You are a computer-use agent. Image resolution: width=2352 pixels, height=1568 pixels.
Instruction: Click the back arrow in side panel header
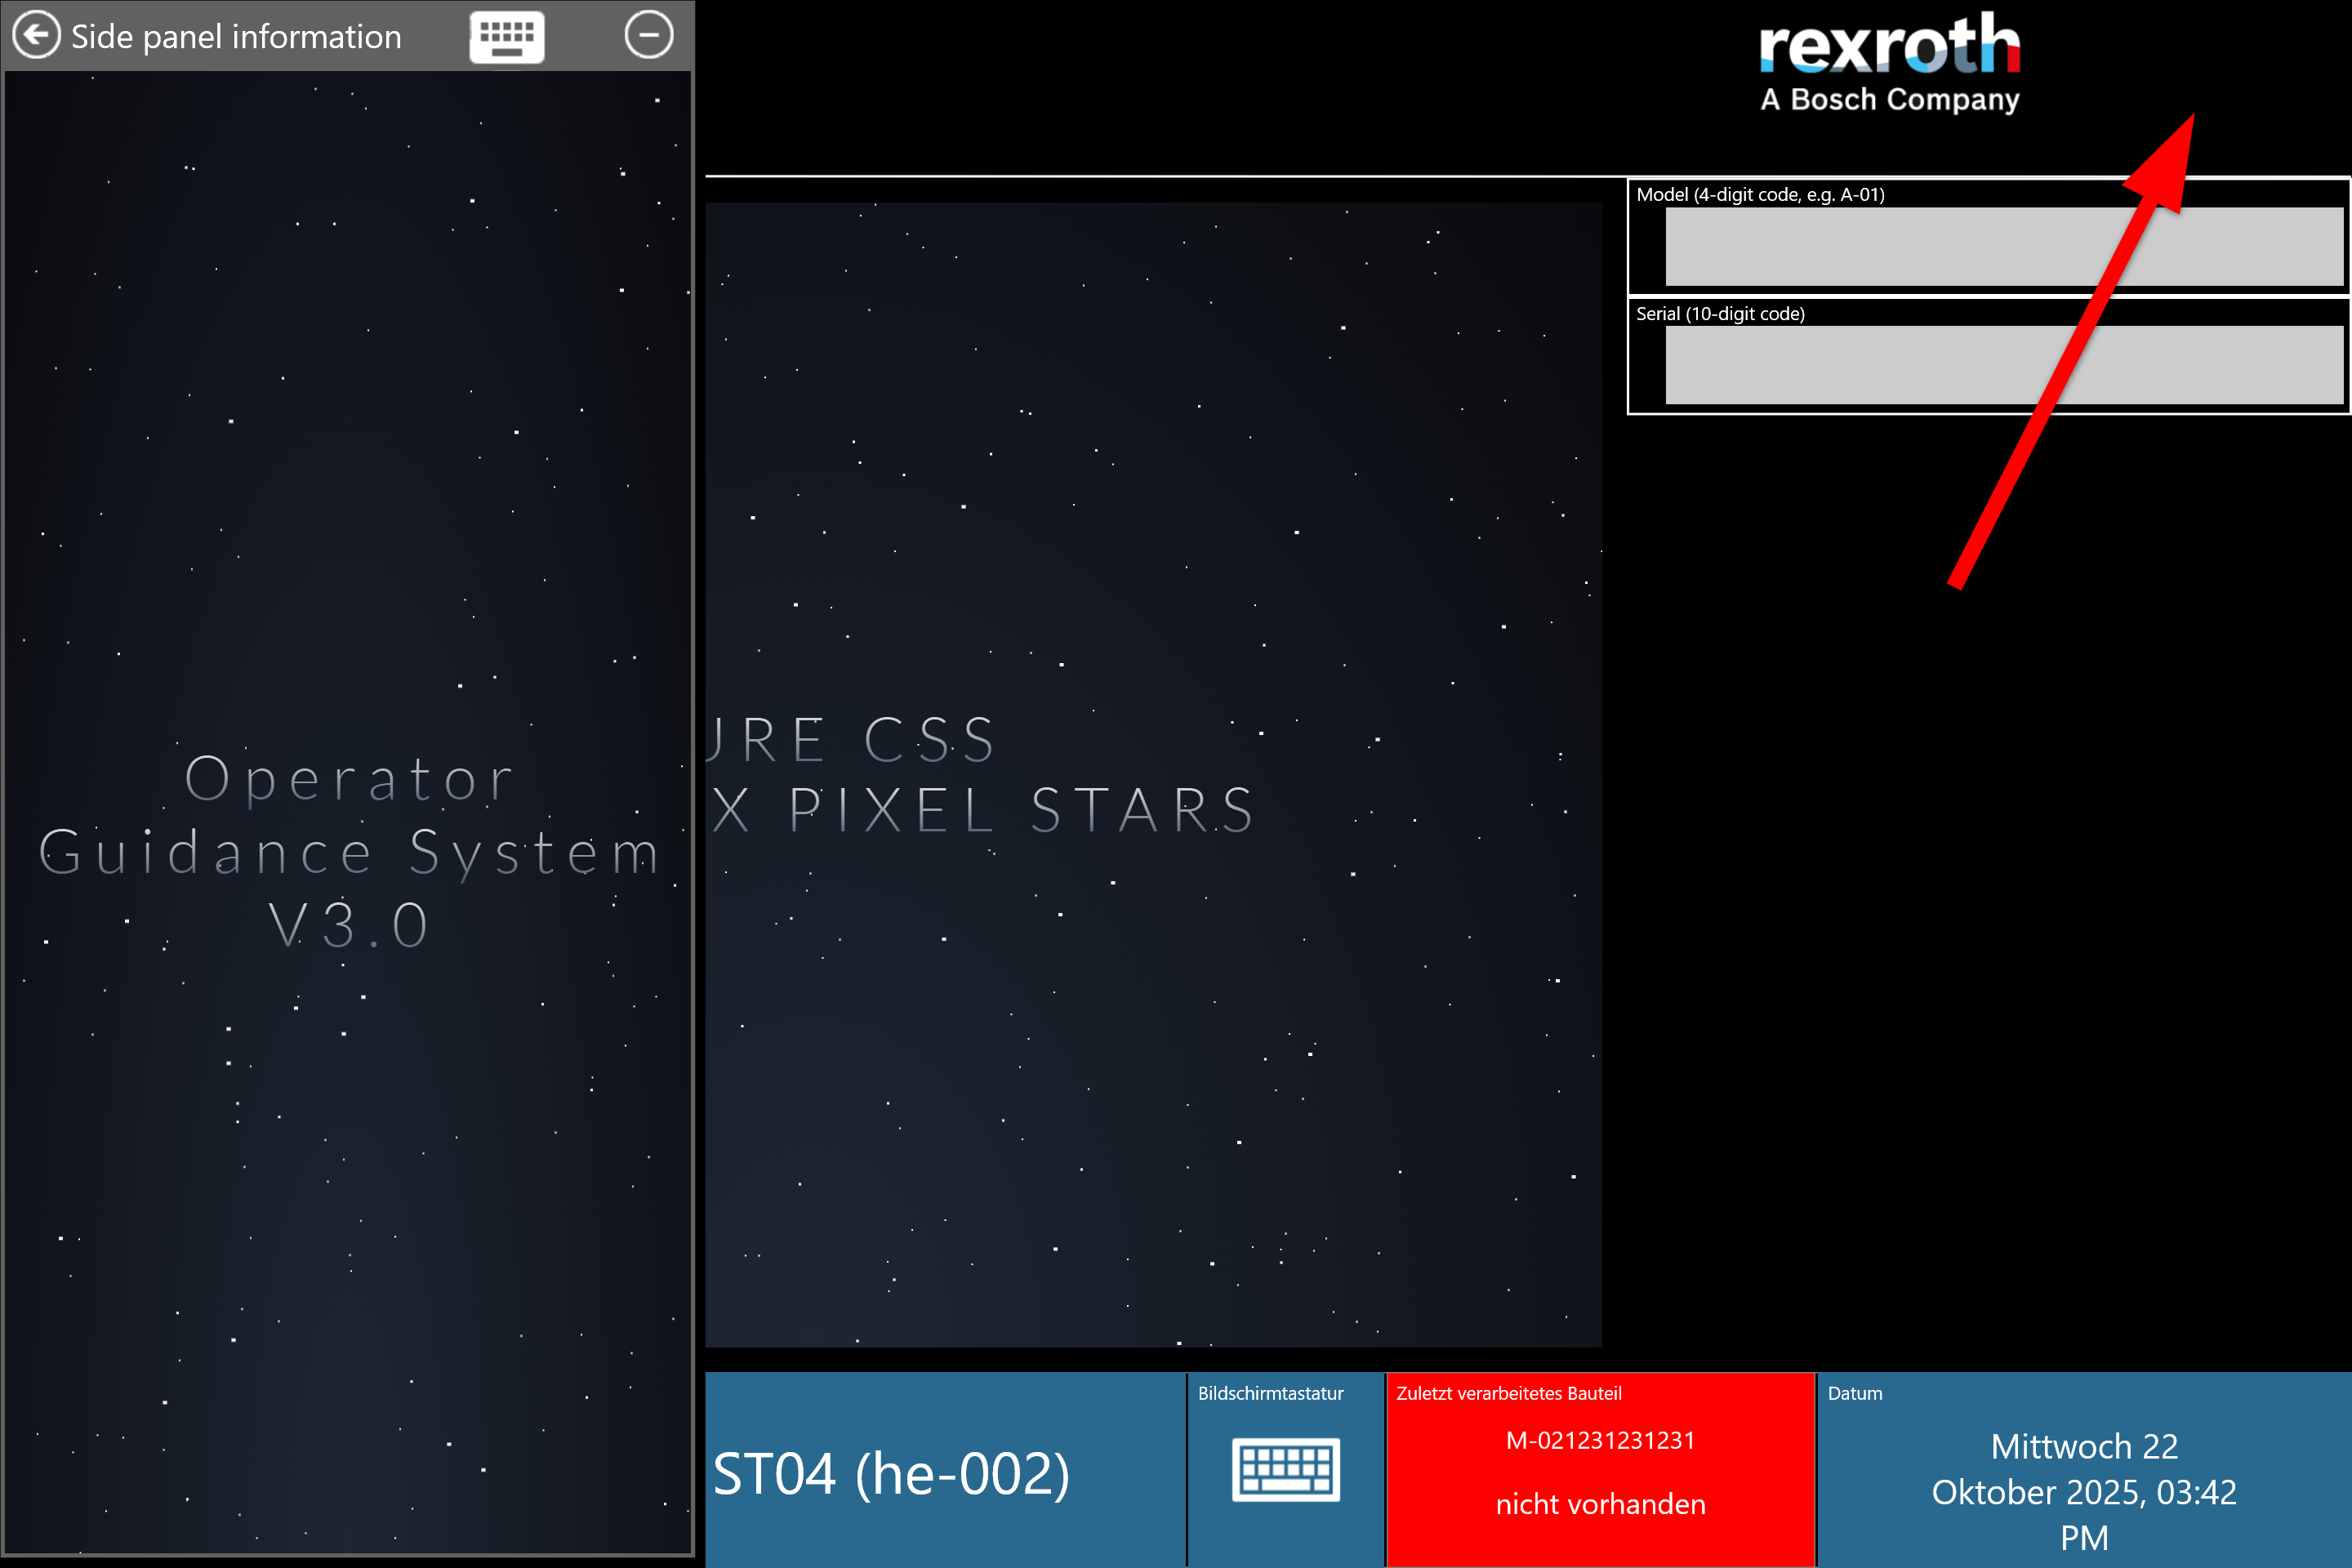point(36,36)
